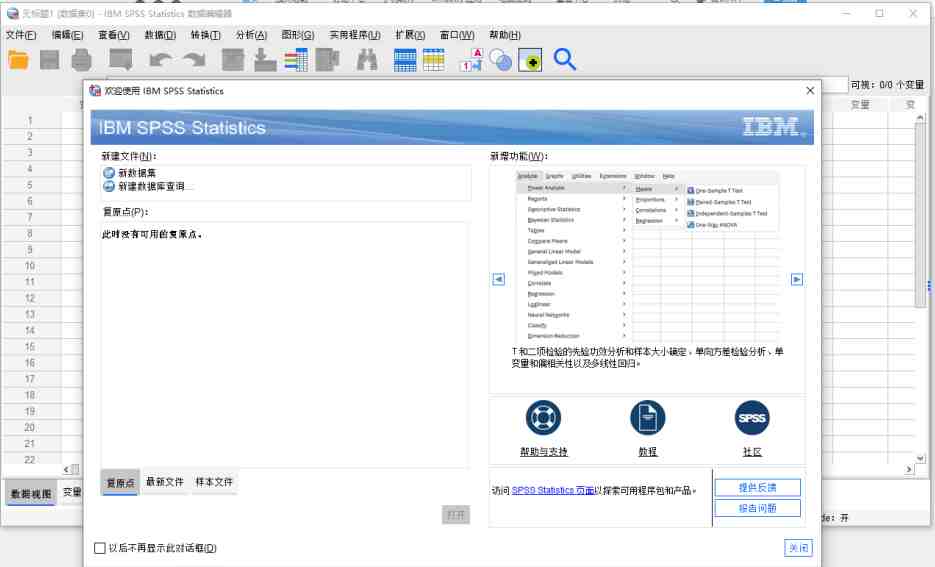Open the 窗口(W) menu

[457, 35]
